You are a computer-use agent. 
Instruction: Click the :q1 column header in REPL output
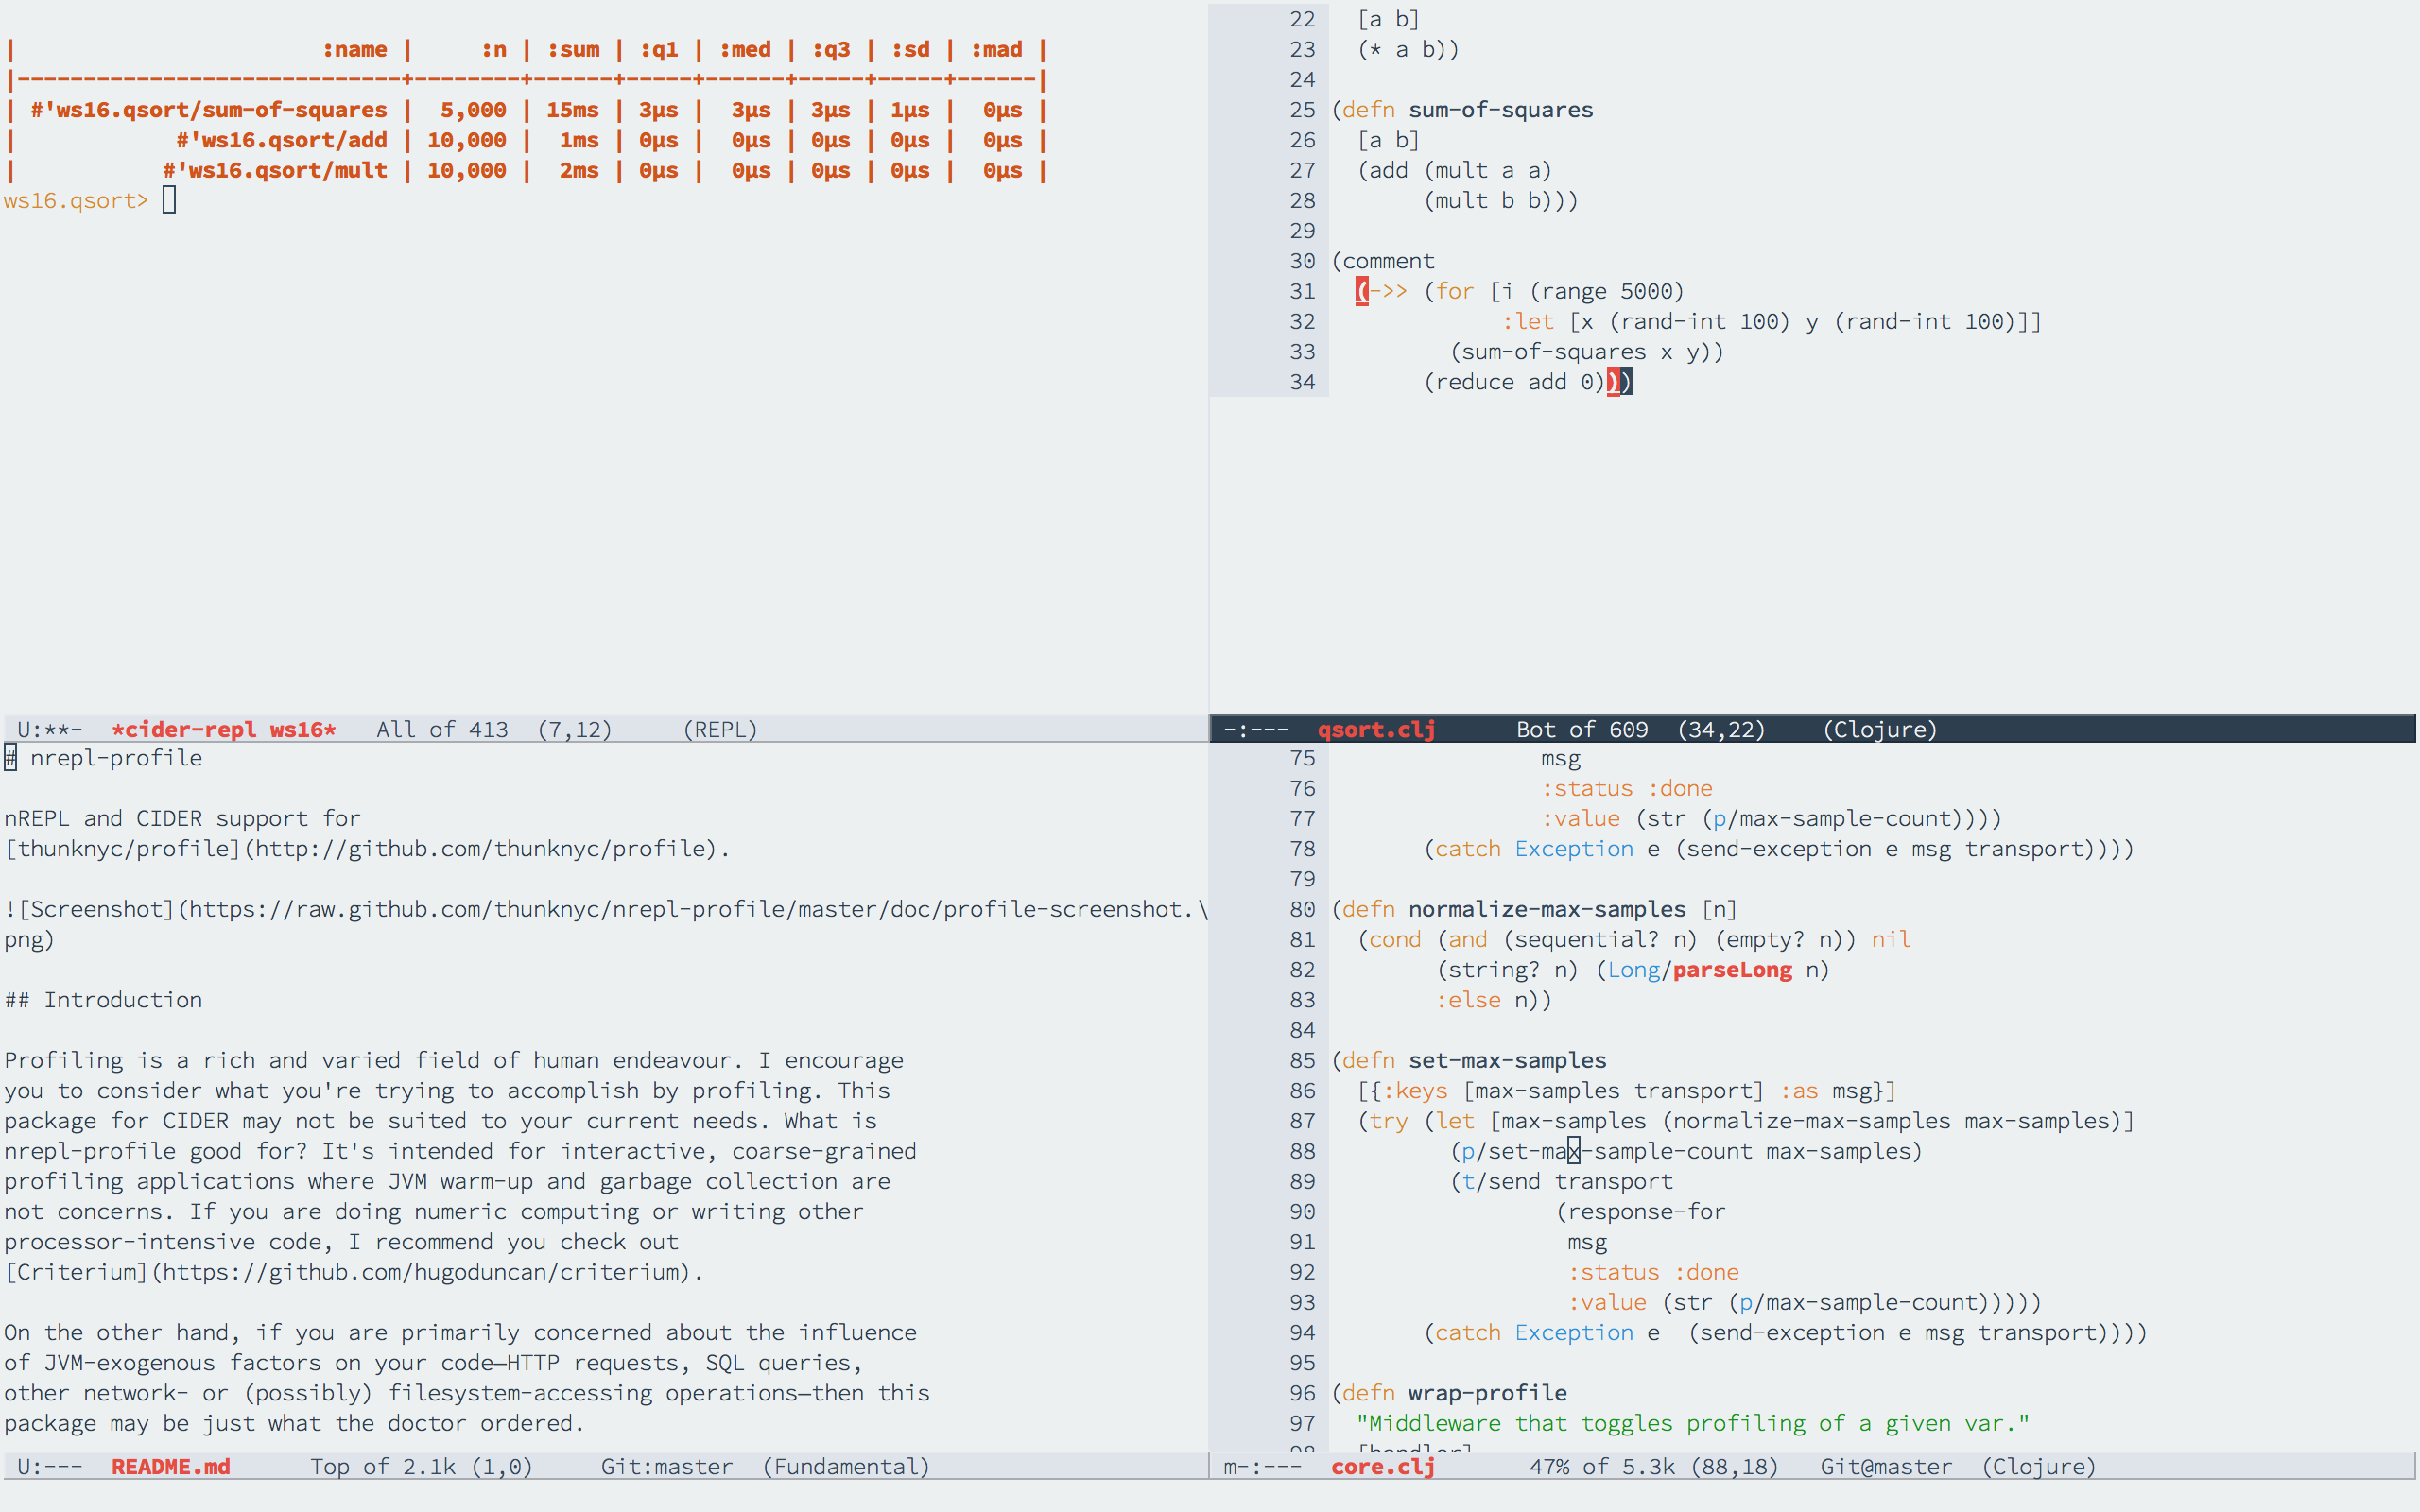click(659, 49)
